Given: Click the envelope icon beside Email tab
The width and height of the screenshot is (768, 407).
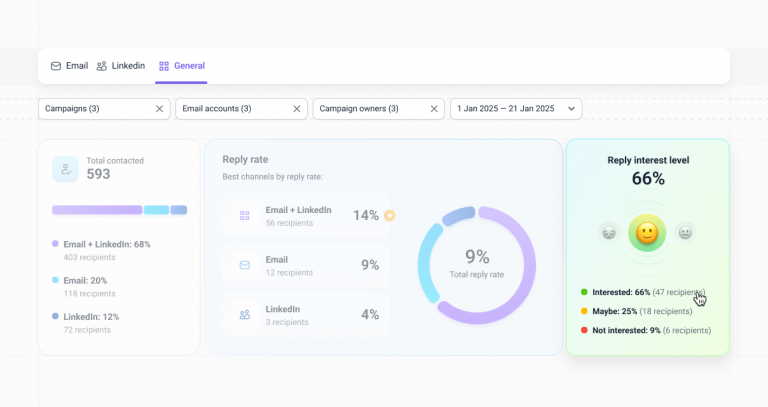Looking at the screenshot, I should [x=56, y=66].
